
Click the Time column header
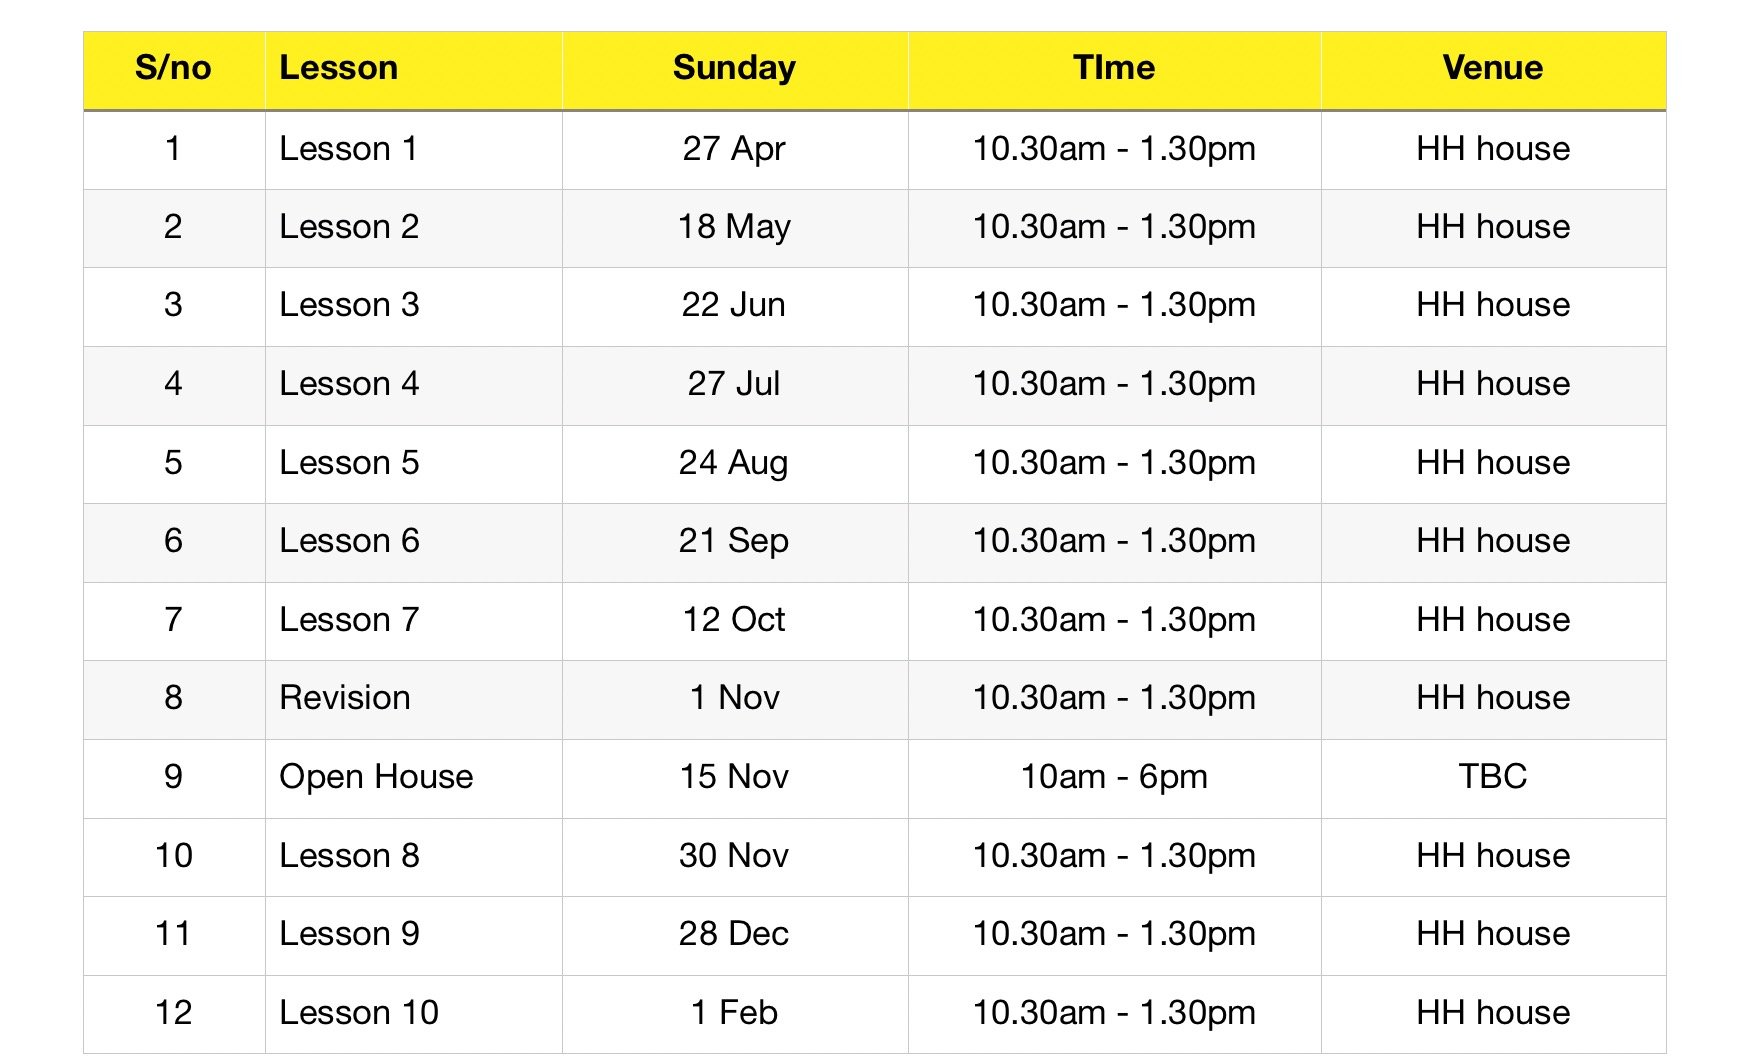pos(1113,68)
